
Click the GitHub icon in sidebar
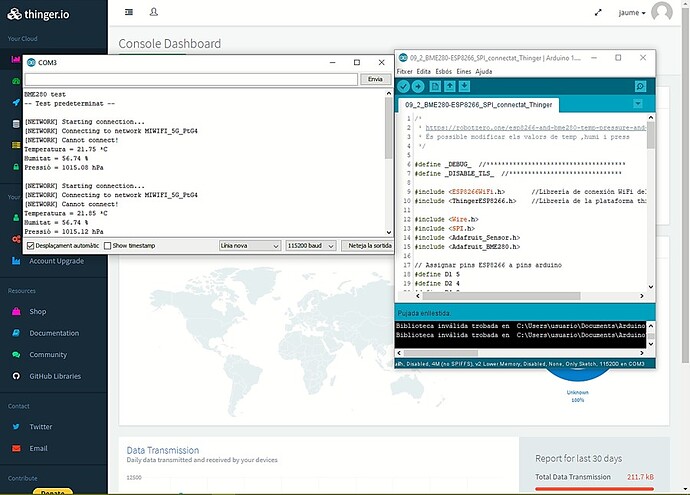[16, 376]
